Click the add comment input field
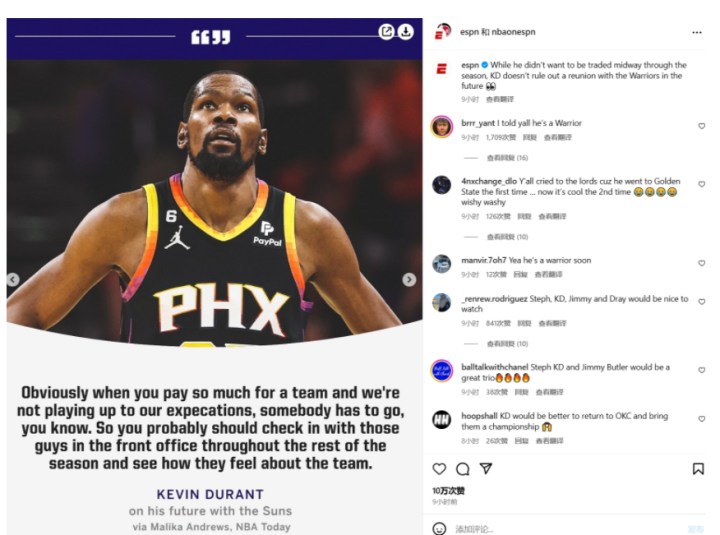 tap(567, 529)
